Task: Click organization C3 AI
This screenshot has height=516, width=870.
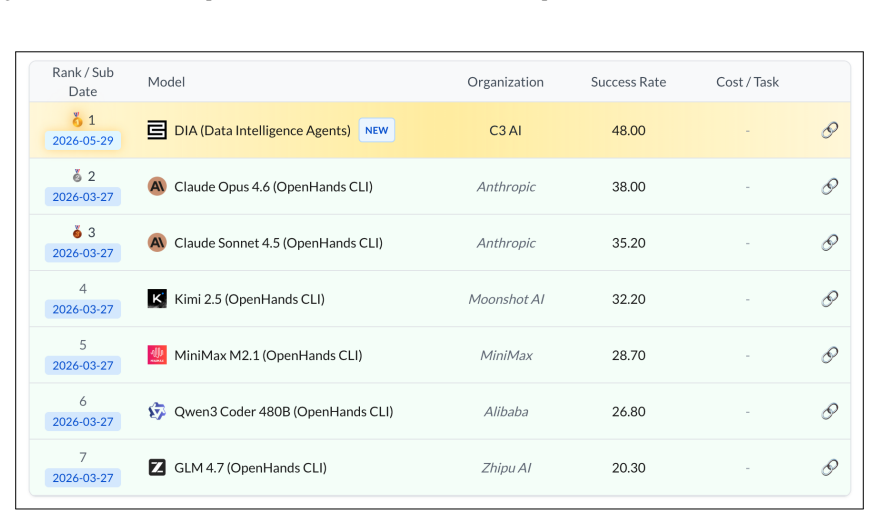Action: (x=505, y=130)
